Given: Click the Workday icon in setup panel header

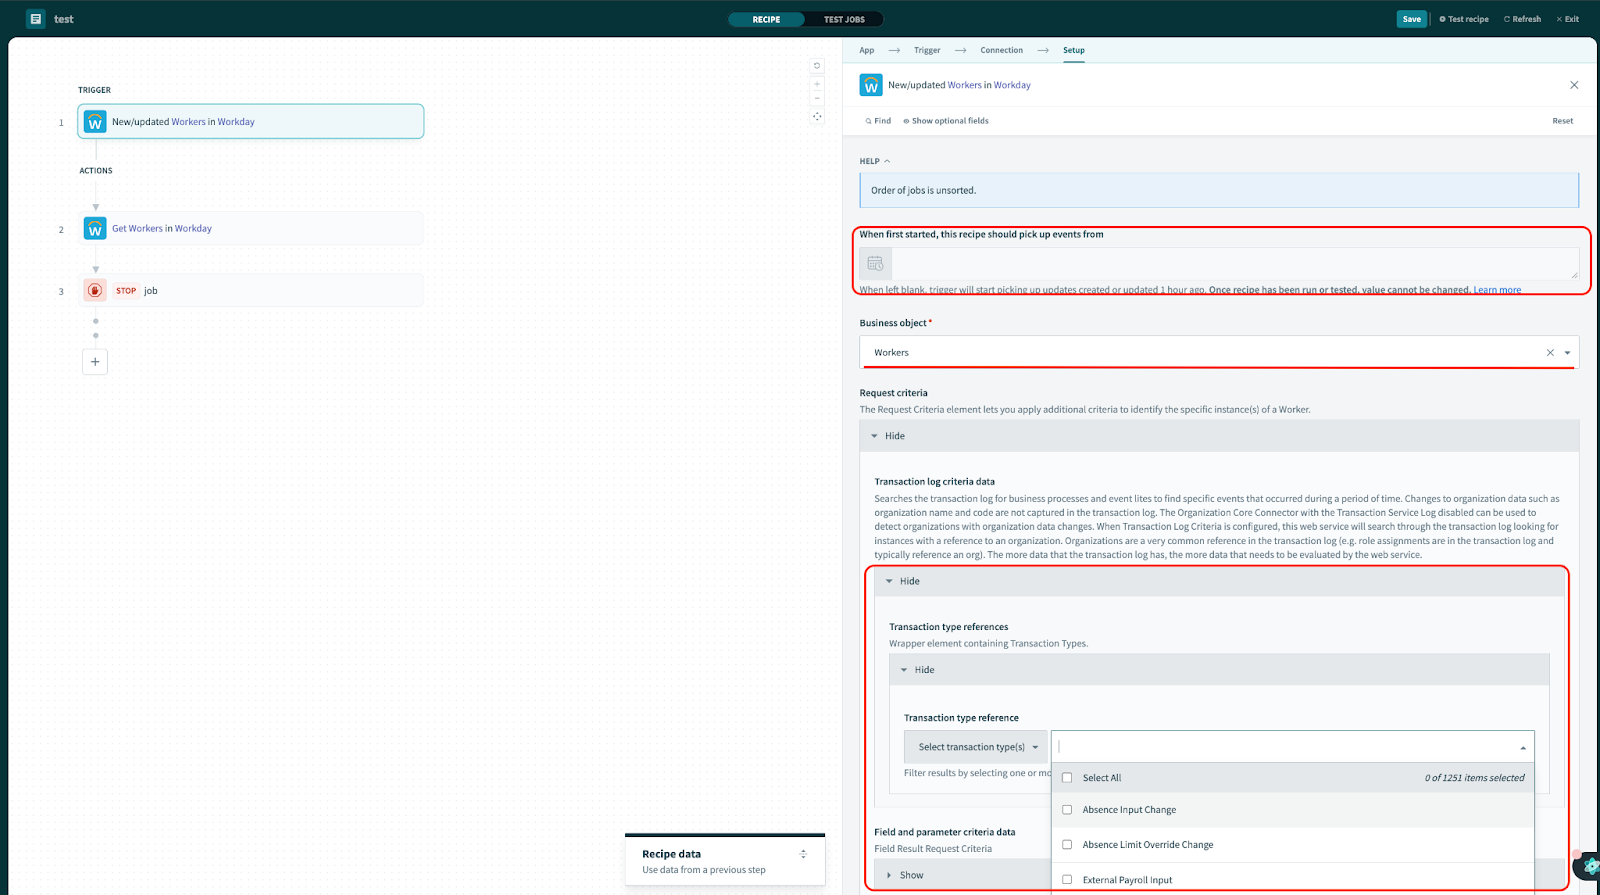Looking at the screenshot, I should pos(871,85).
